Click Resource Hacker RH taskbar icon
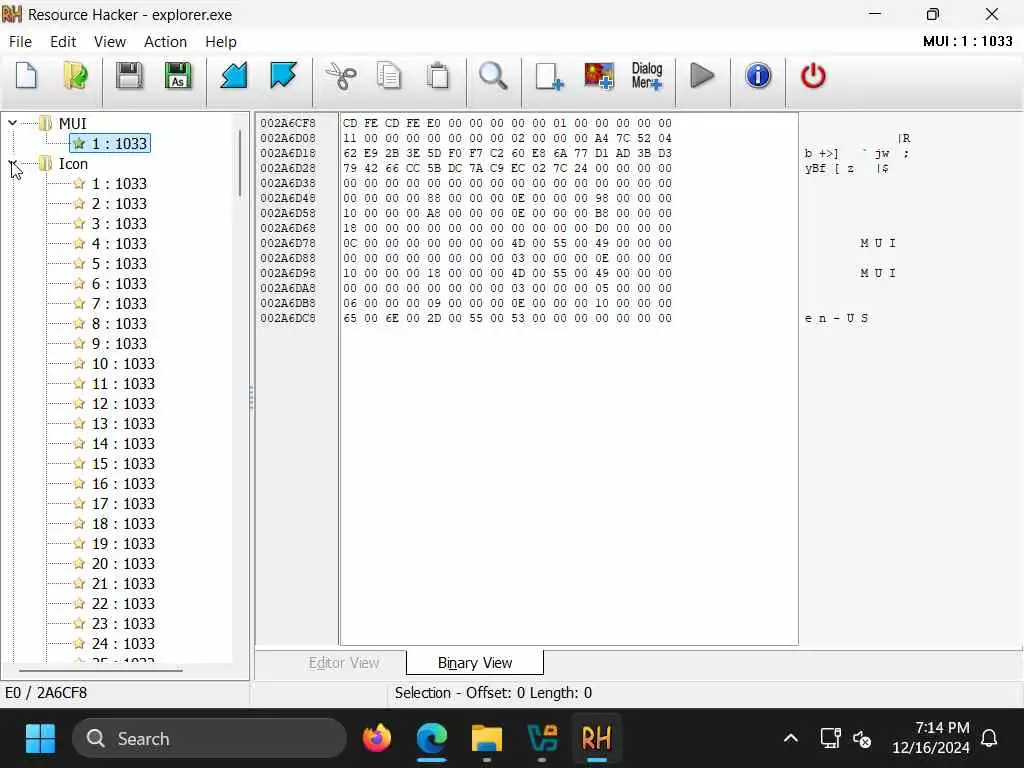 [x=596, y=739]
